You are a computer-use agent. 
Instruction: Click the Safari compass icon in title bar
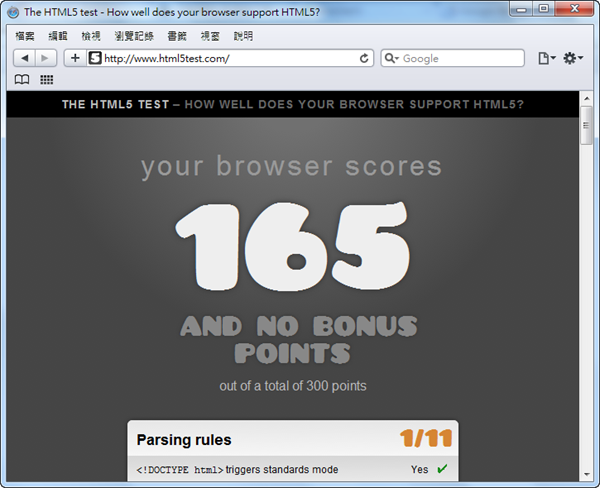(x=13, y=12)
